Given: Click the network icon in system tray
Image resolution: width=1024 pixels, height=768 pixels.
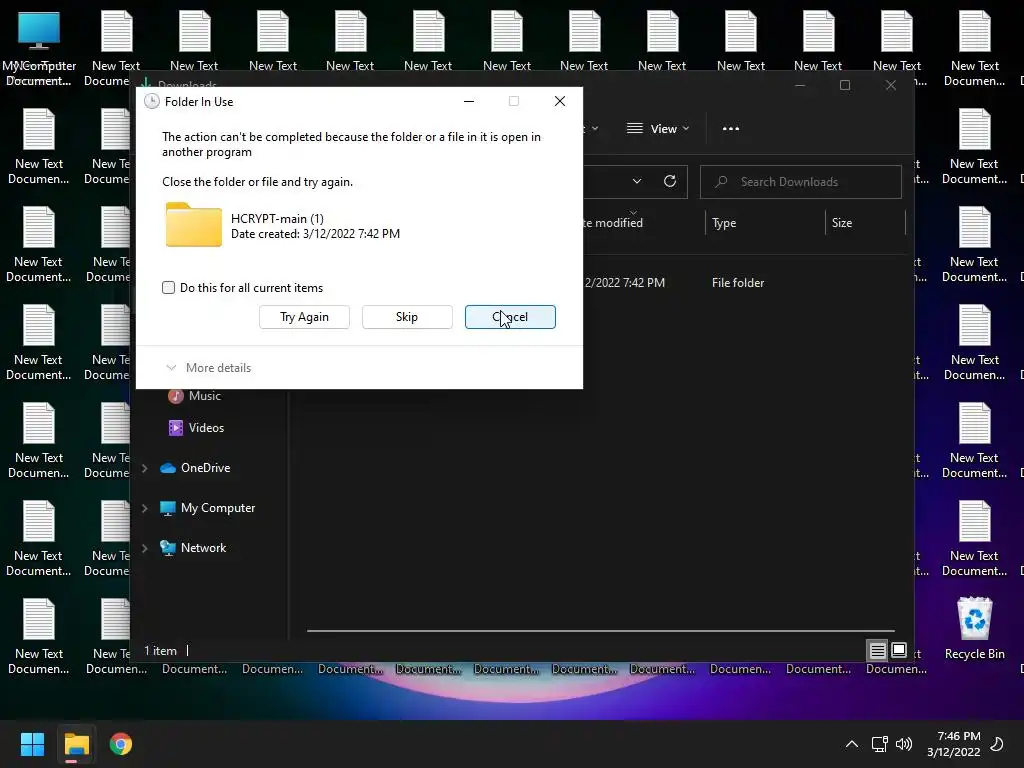Looking at the screenshot, I should [879, 744].
